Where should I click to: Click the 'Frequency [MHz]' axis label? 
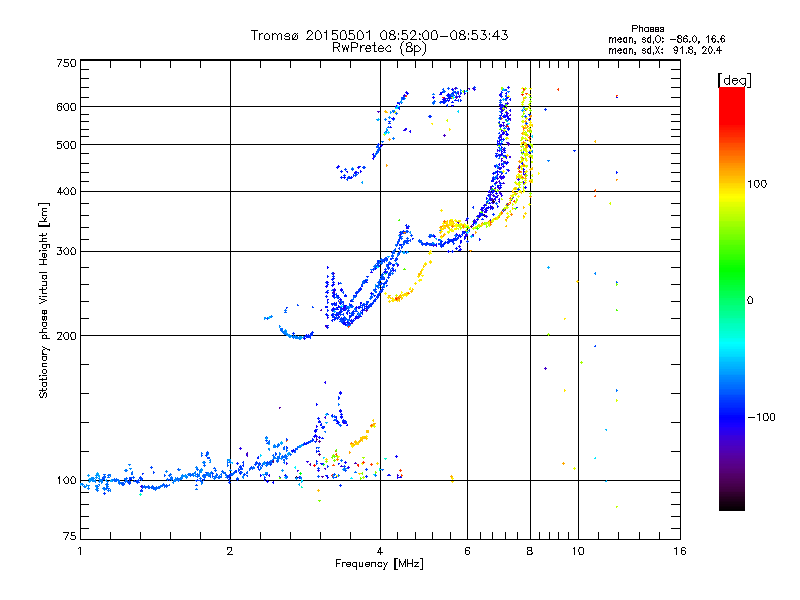pos(379,564)
